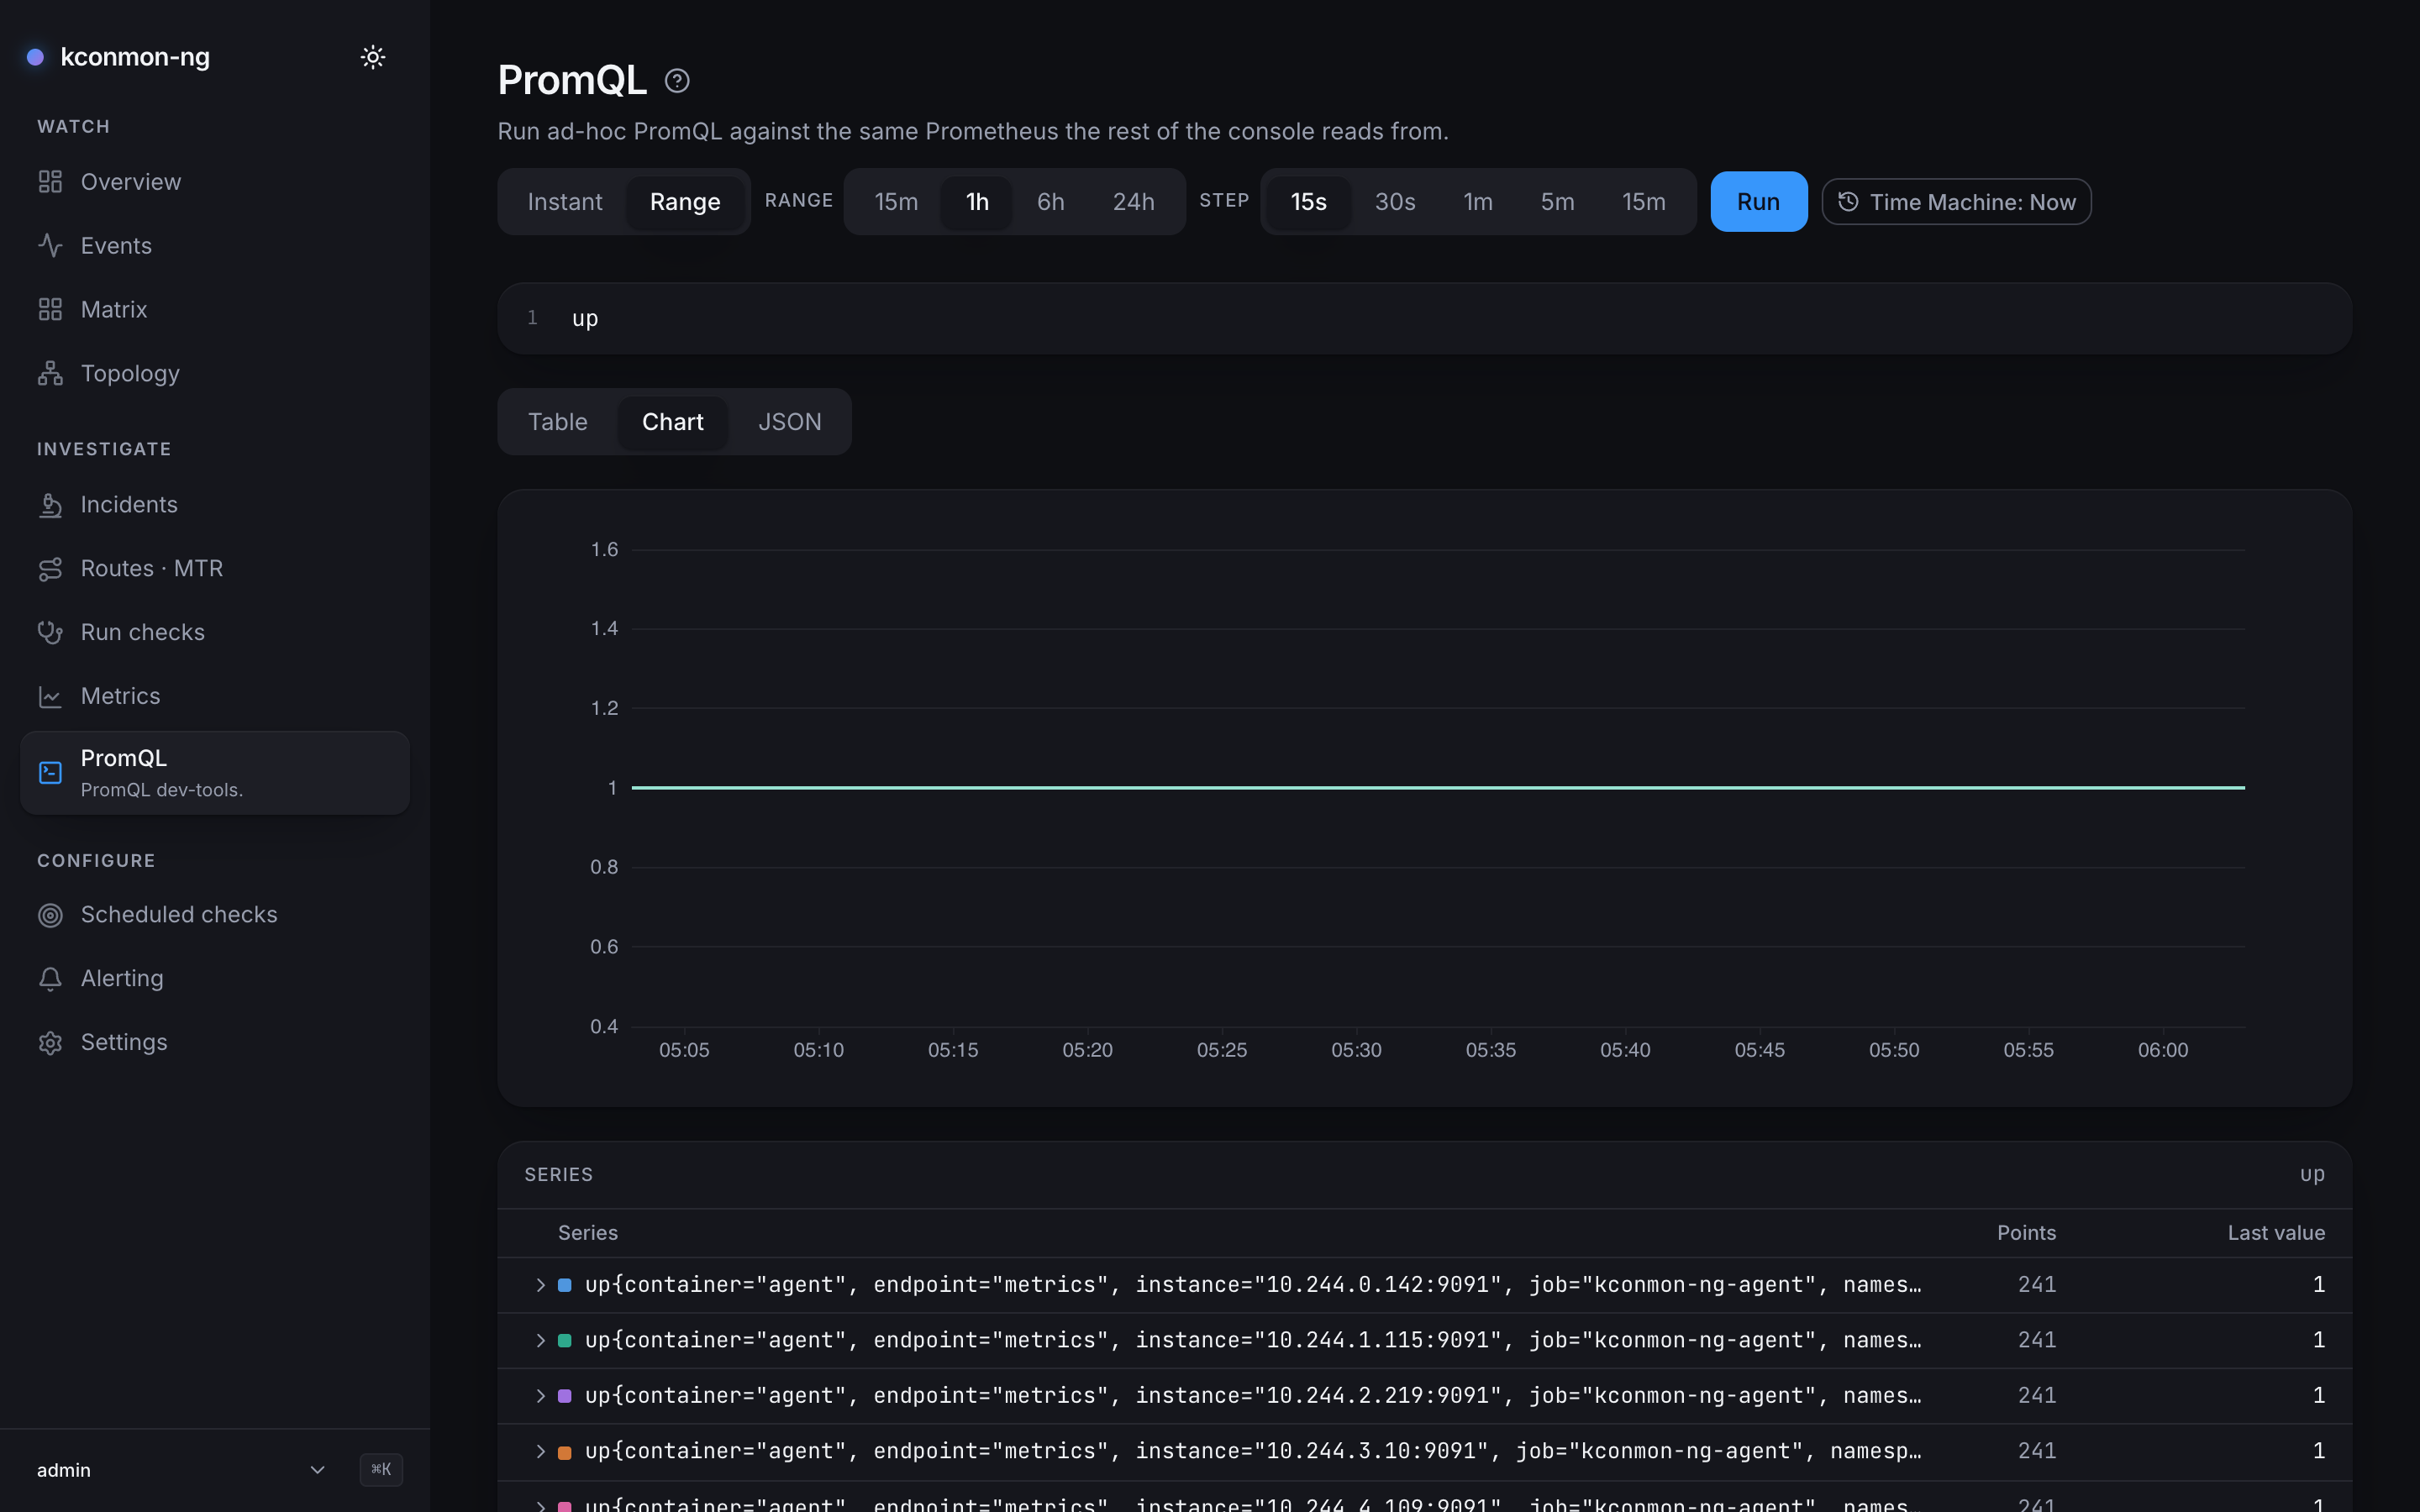Click the purple swatch for series 10.244.2.219:9091

tap(564, 1396)
